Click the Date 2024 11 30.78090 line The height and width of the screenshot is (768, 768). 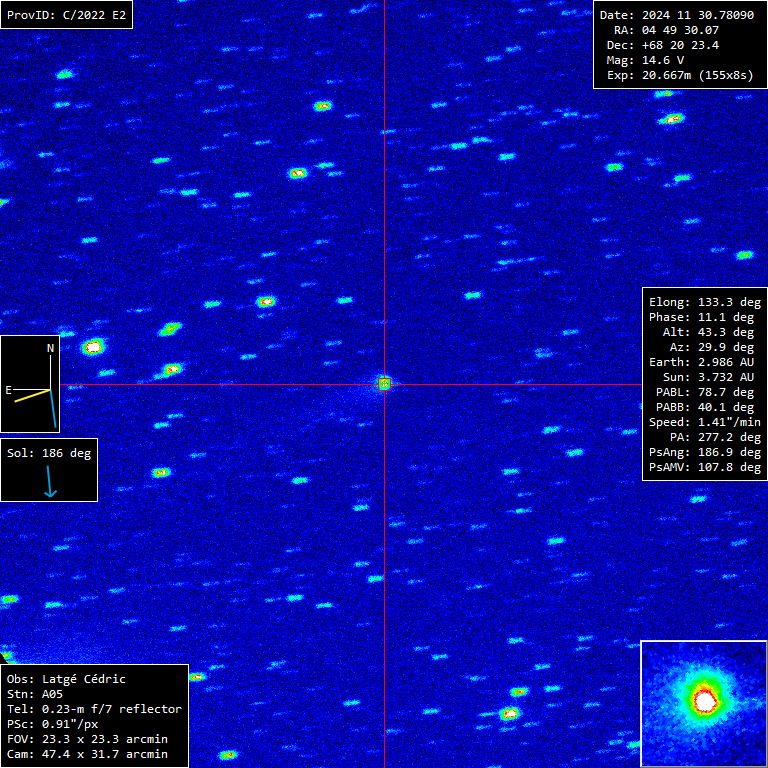tap(677, 15)
